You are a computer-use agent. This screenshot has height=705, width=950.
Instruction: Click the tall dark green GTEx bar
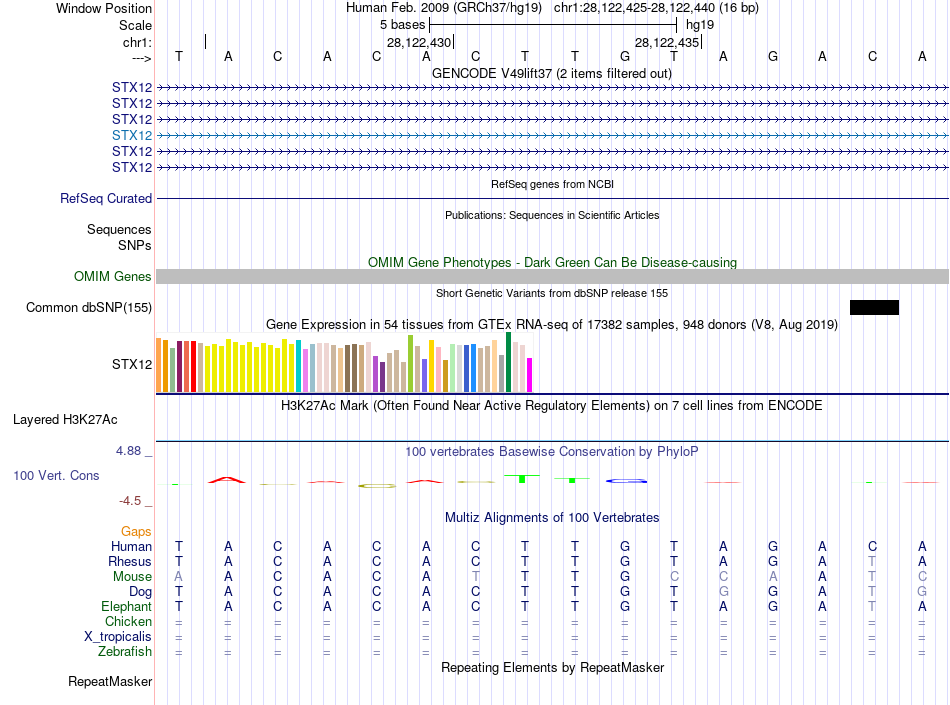click(x=508, y=362)
